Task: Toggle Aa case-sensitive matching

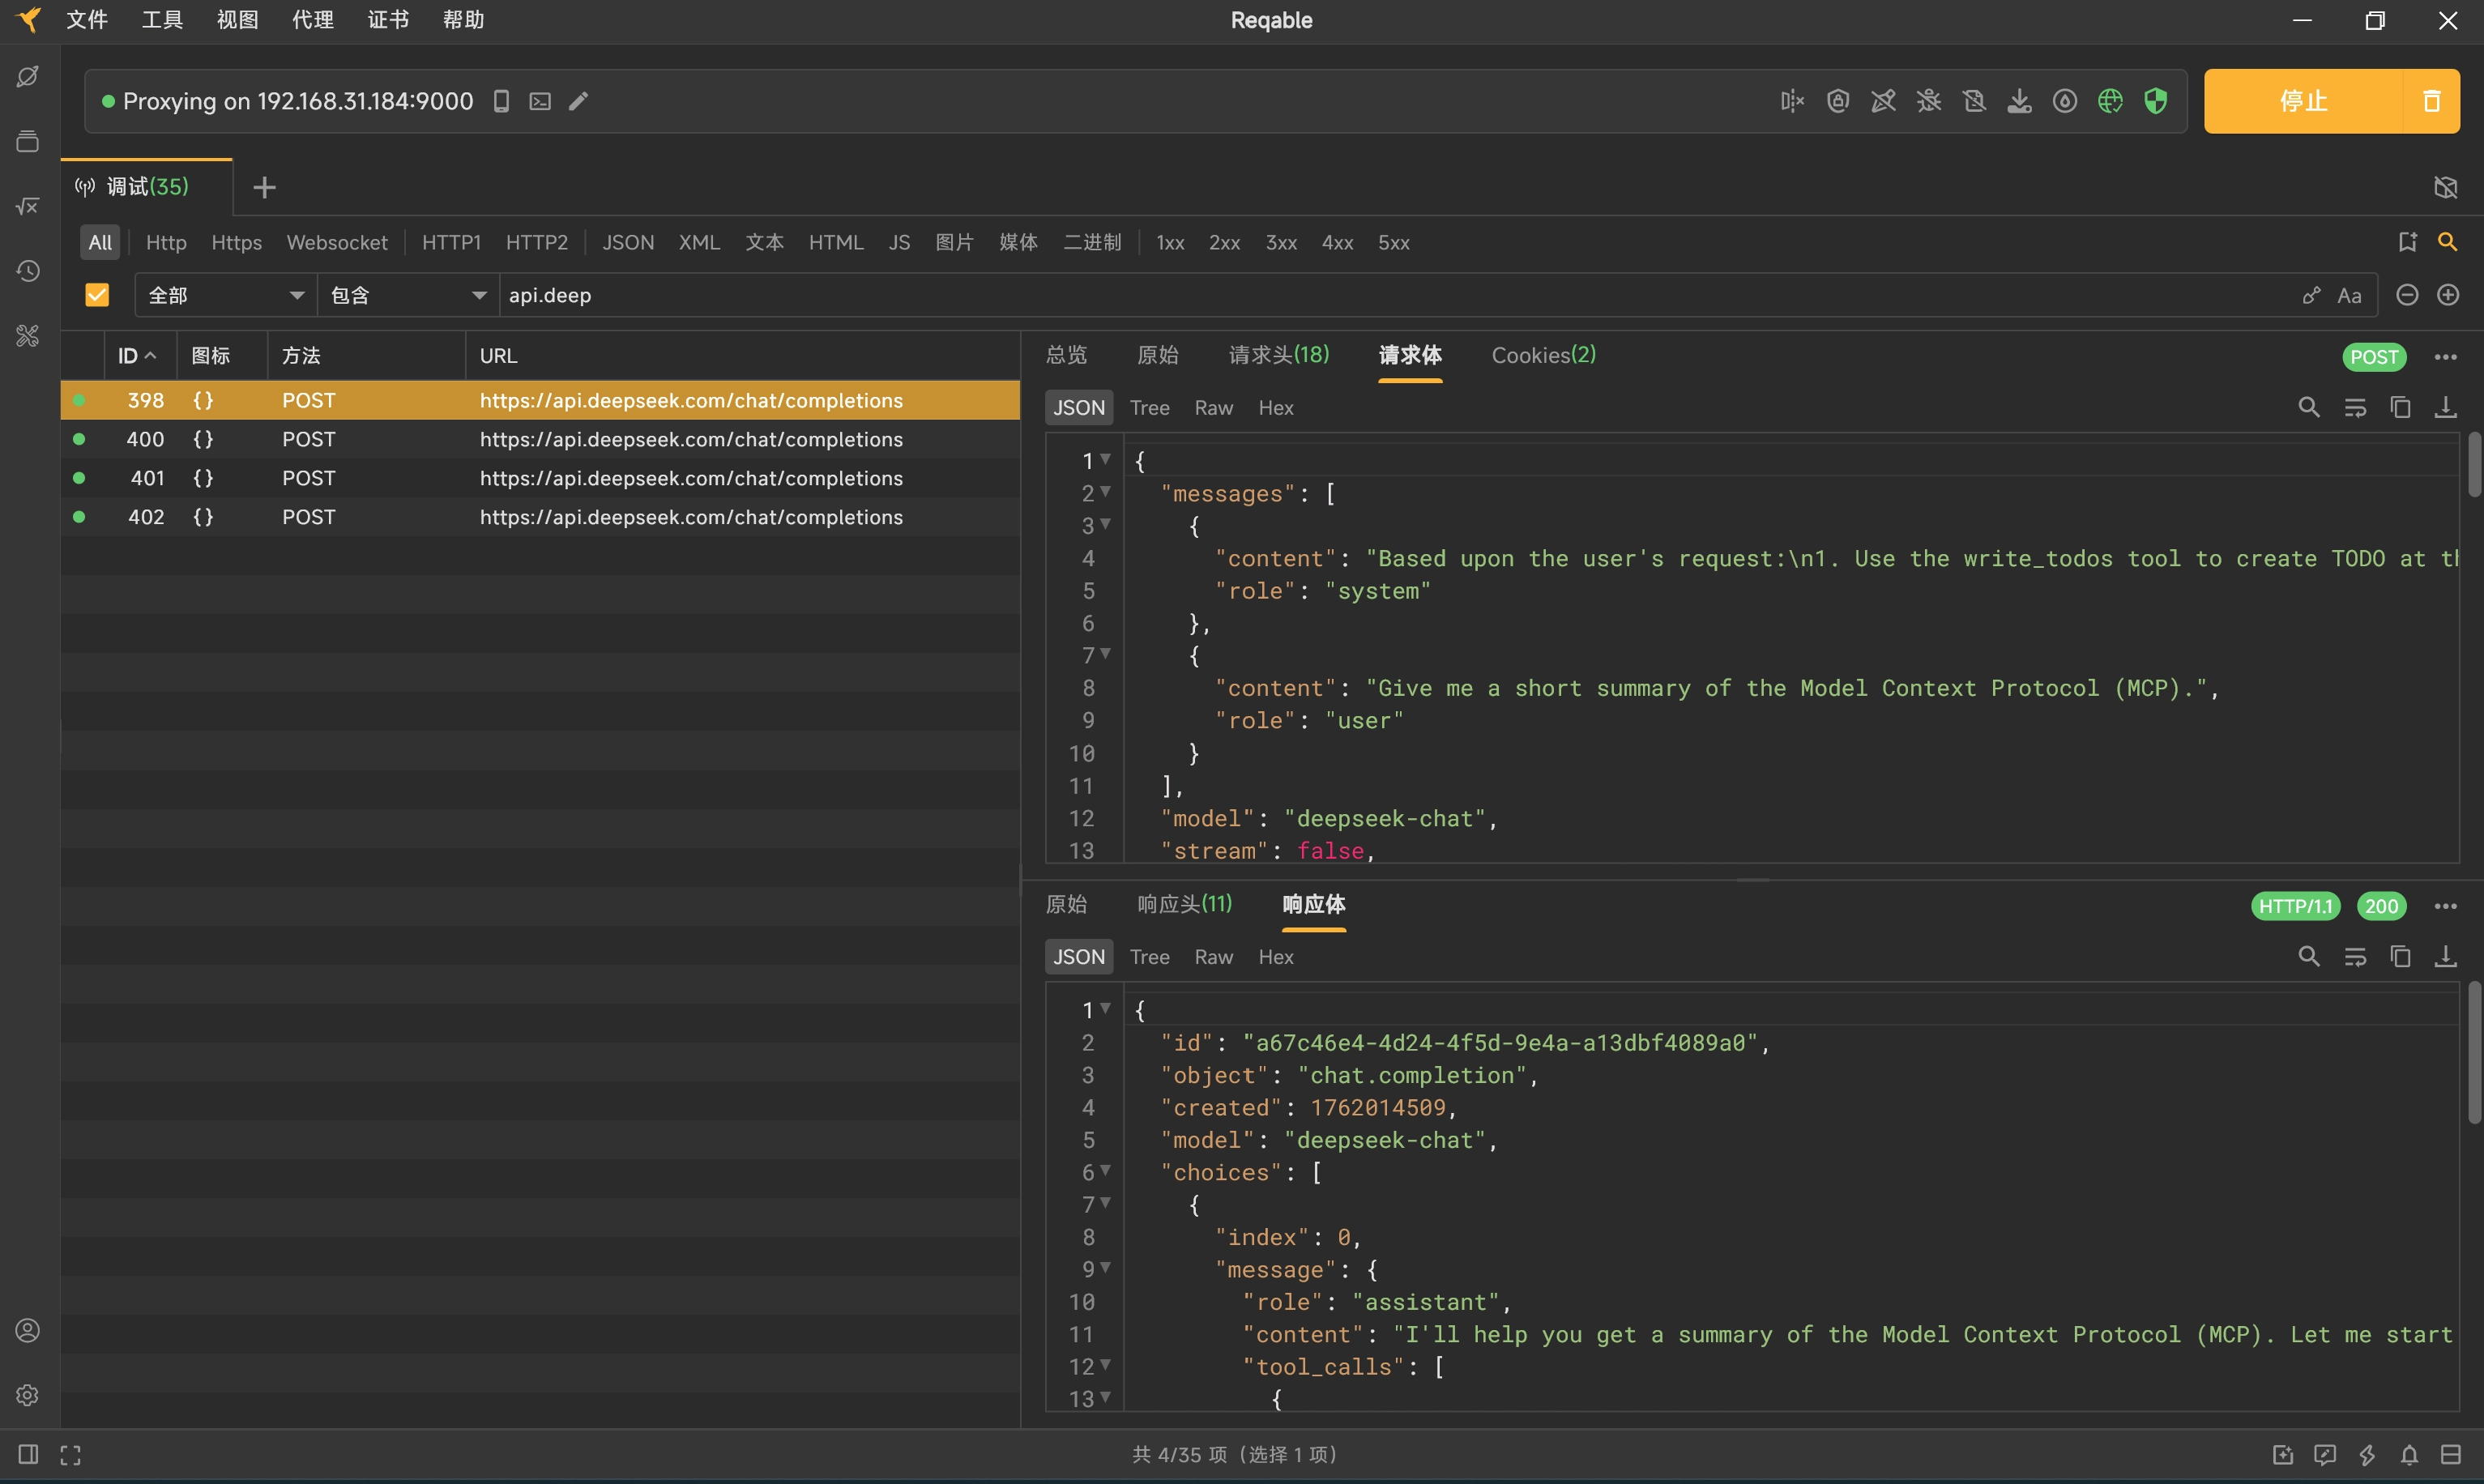Action: pyautogui.click(x=2349, y=295)
